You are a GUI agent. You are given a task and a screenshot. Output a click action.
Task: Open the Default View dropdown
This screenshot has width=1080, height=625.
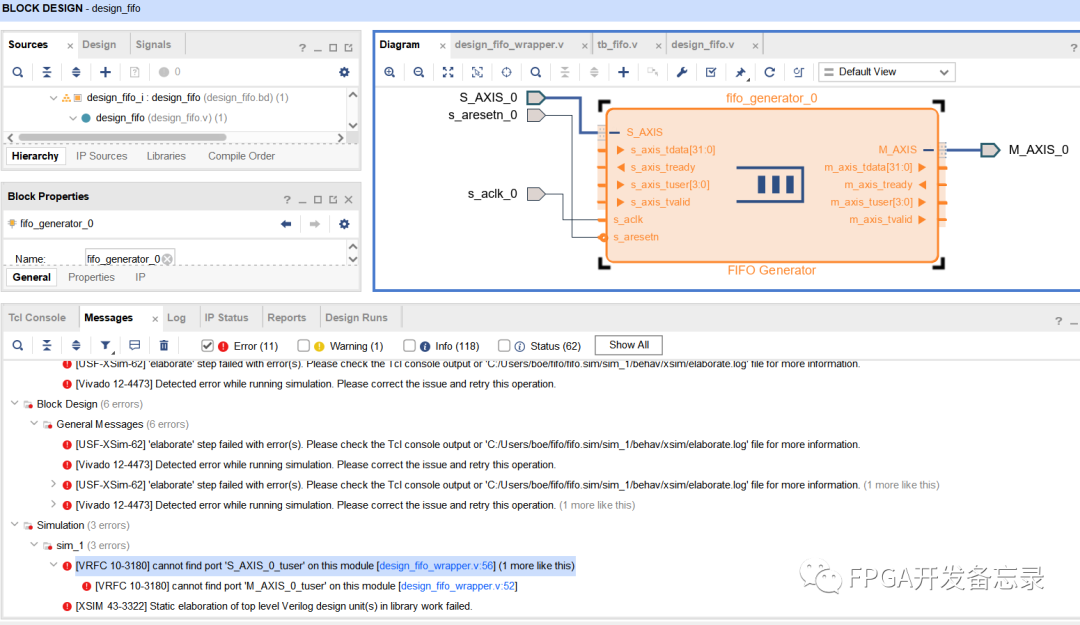pos(886,72)
